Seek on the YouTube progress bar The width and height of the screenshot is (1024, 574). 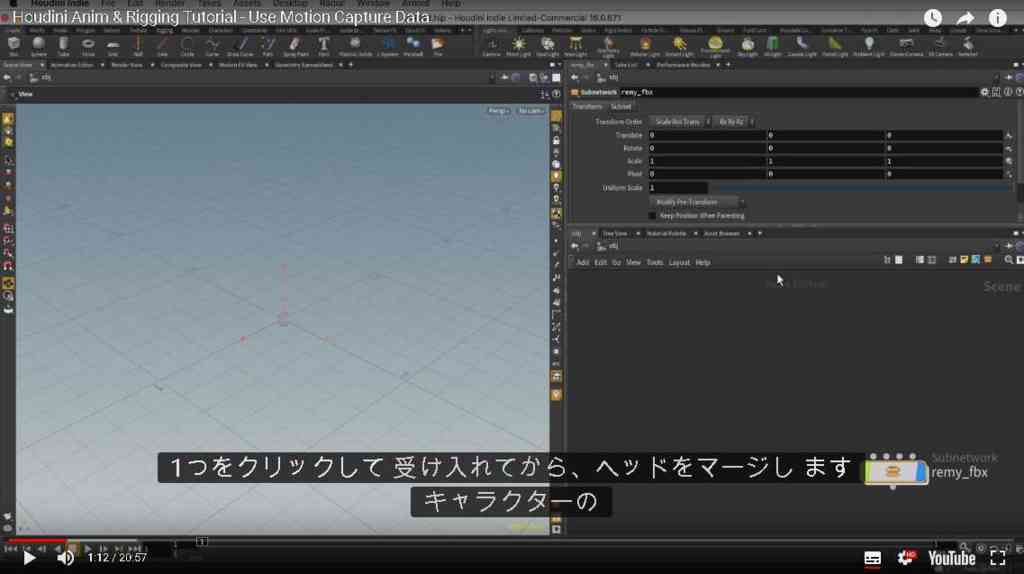512,541
